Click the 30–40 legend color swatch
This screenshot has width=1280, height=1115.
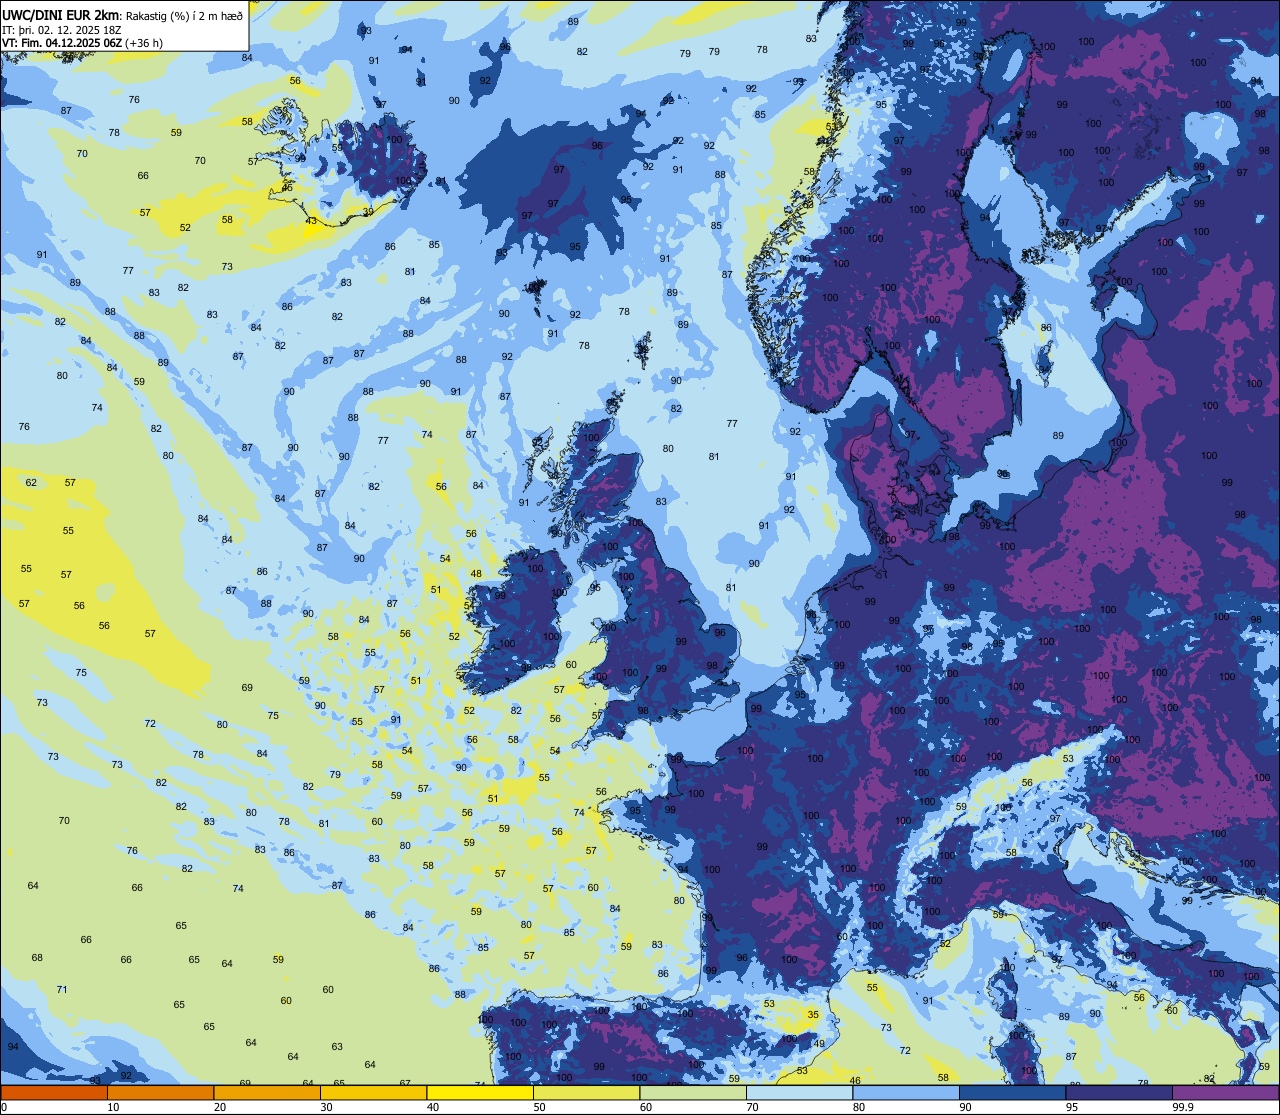pyautogui.click(x=373, y=1092)
